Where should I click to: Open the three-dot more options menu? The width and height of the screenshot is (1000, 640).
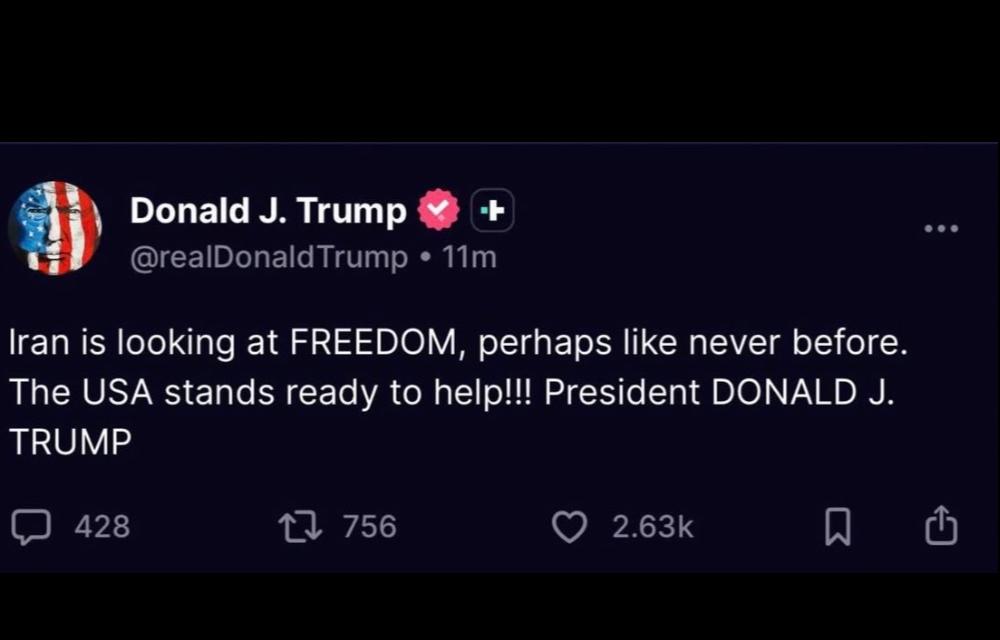click(x=941, y=229)
